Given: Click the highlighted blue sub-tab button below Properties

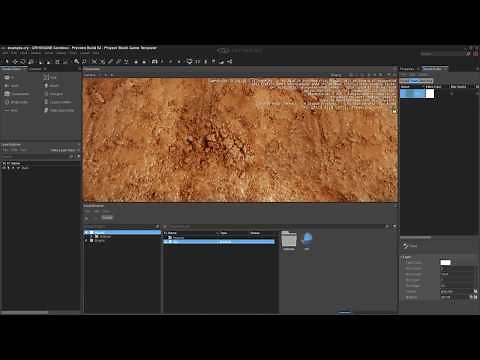Looking at the screenshot, I should (x=417, y=81).
